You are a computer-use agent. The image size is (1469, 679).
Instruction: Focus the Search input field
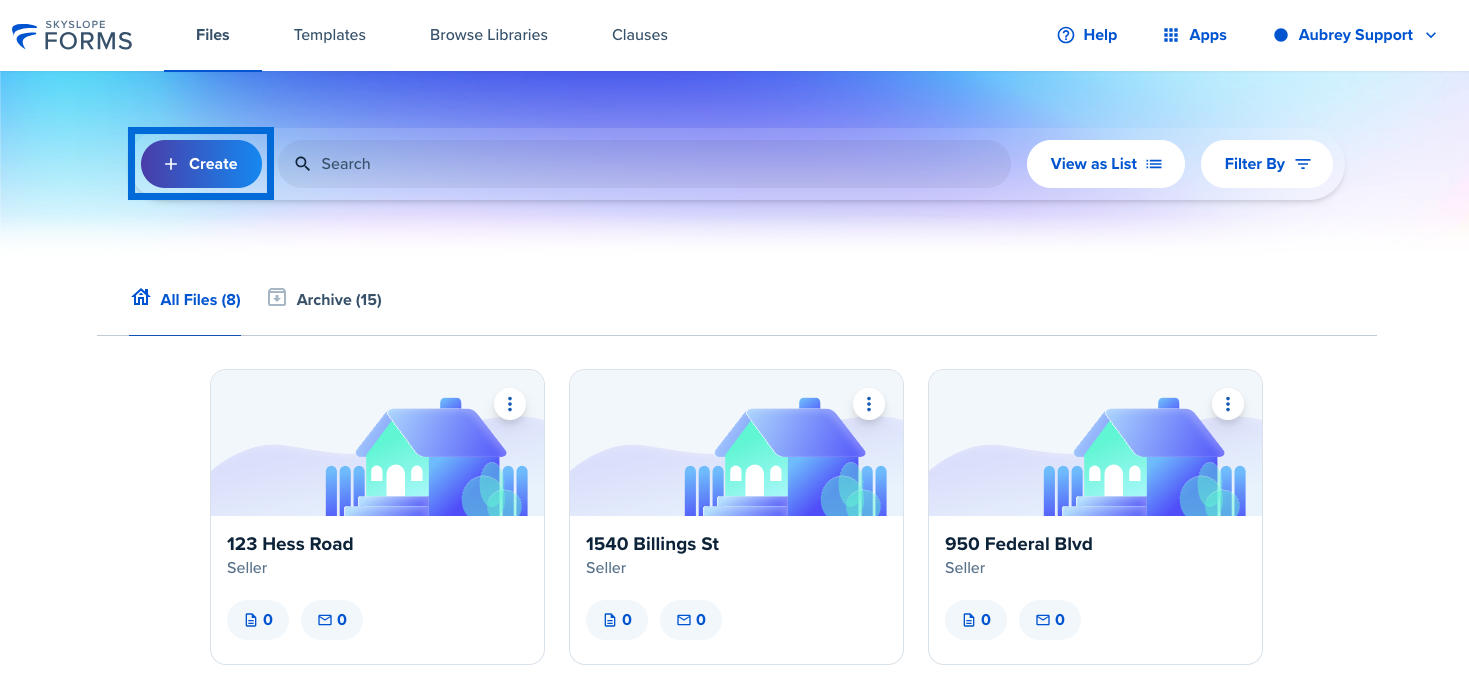644,164
